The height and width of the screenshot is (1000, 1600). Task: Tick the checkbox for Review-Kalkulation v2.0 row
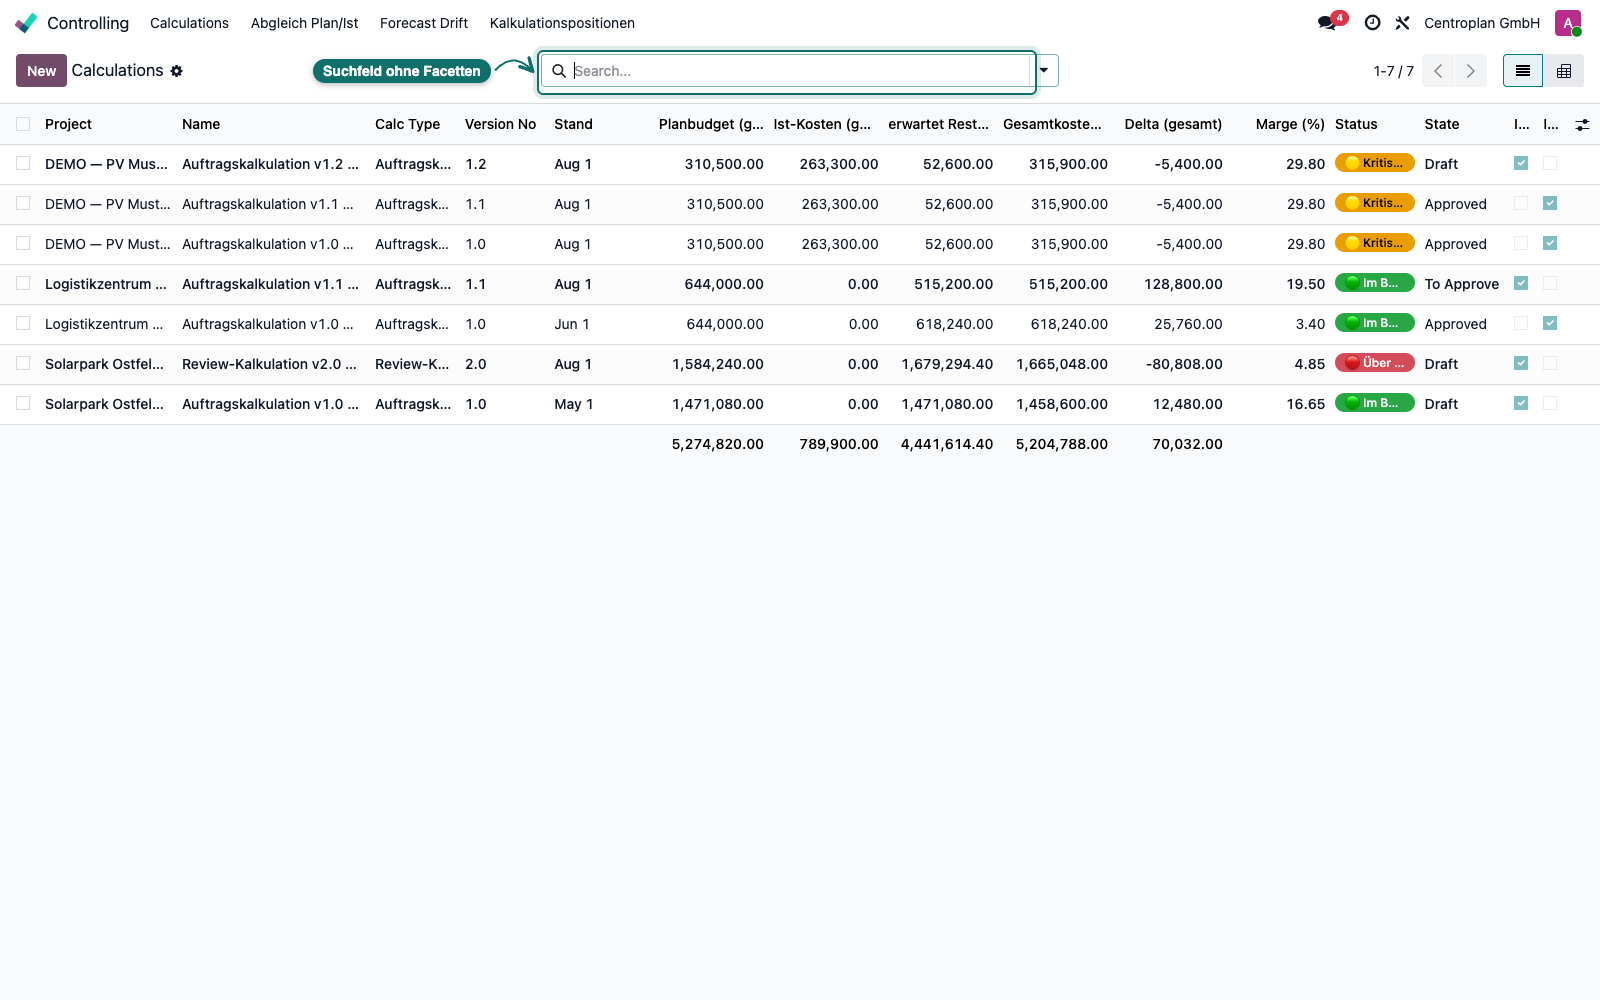pos(23,364)
